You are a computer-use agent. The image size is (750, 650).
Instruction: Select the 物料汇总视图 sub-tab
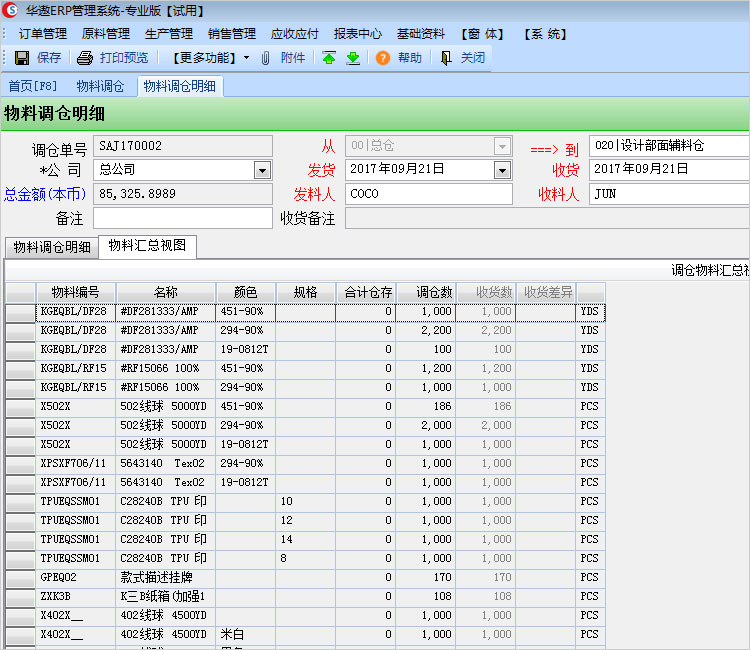tap(147, 246)
